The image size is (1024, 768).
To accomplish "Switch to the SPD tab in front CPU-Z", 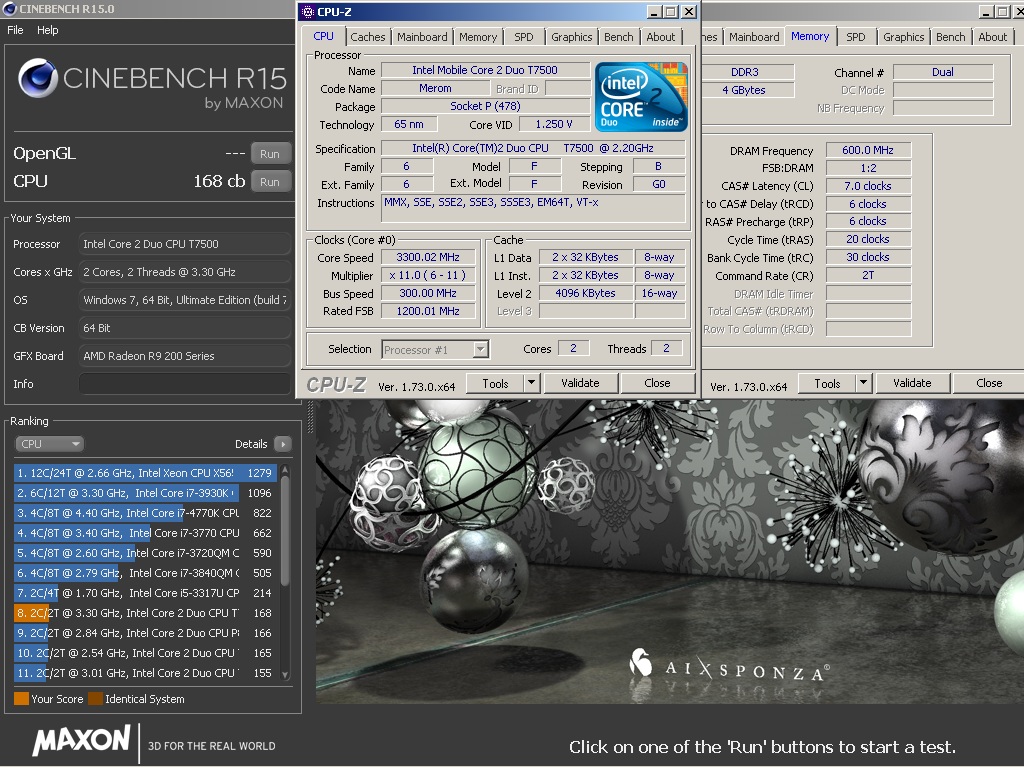I will (524, 37).
